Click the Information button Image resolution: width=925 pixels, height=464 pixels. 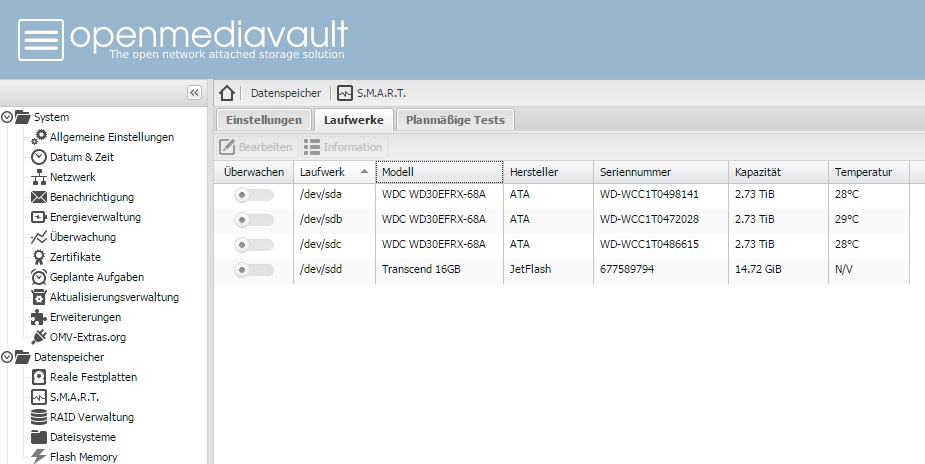click(344, 147)
